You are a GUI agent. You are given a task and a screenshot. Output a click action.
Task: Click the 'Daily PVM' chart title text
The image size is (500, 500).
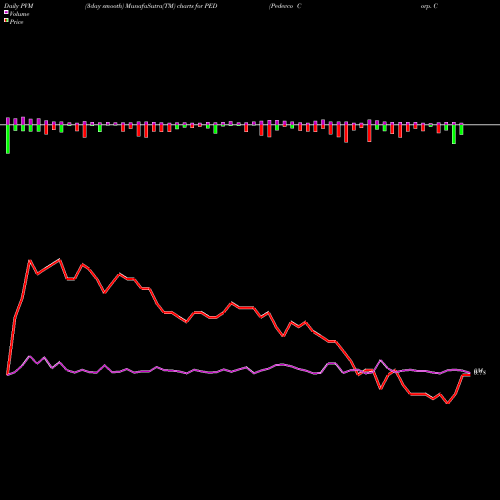19,6
